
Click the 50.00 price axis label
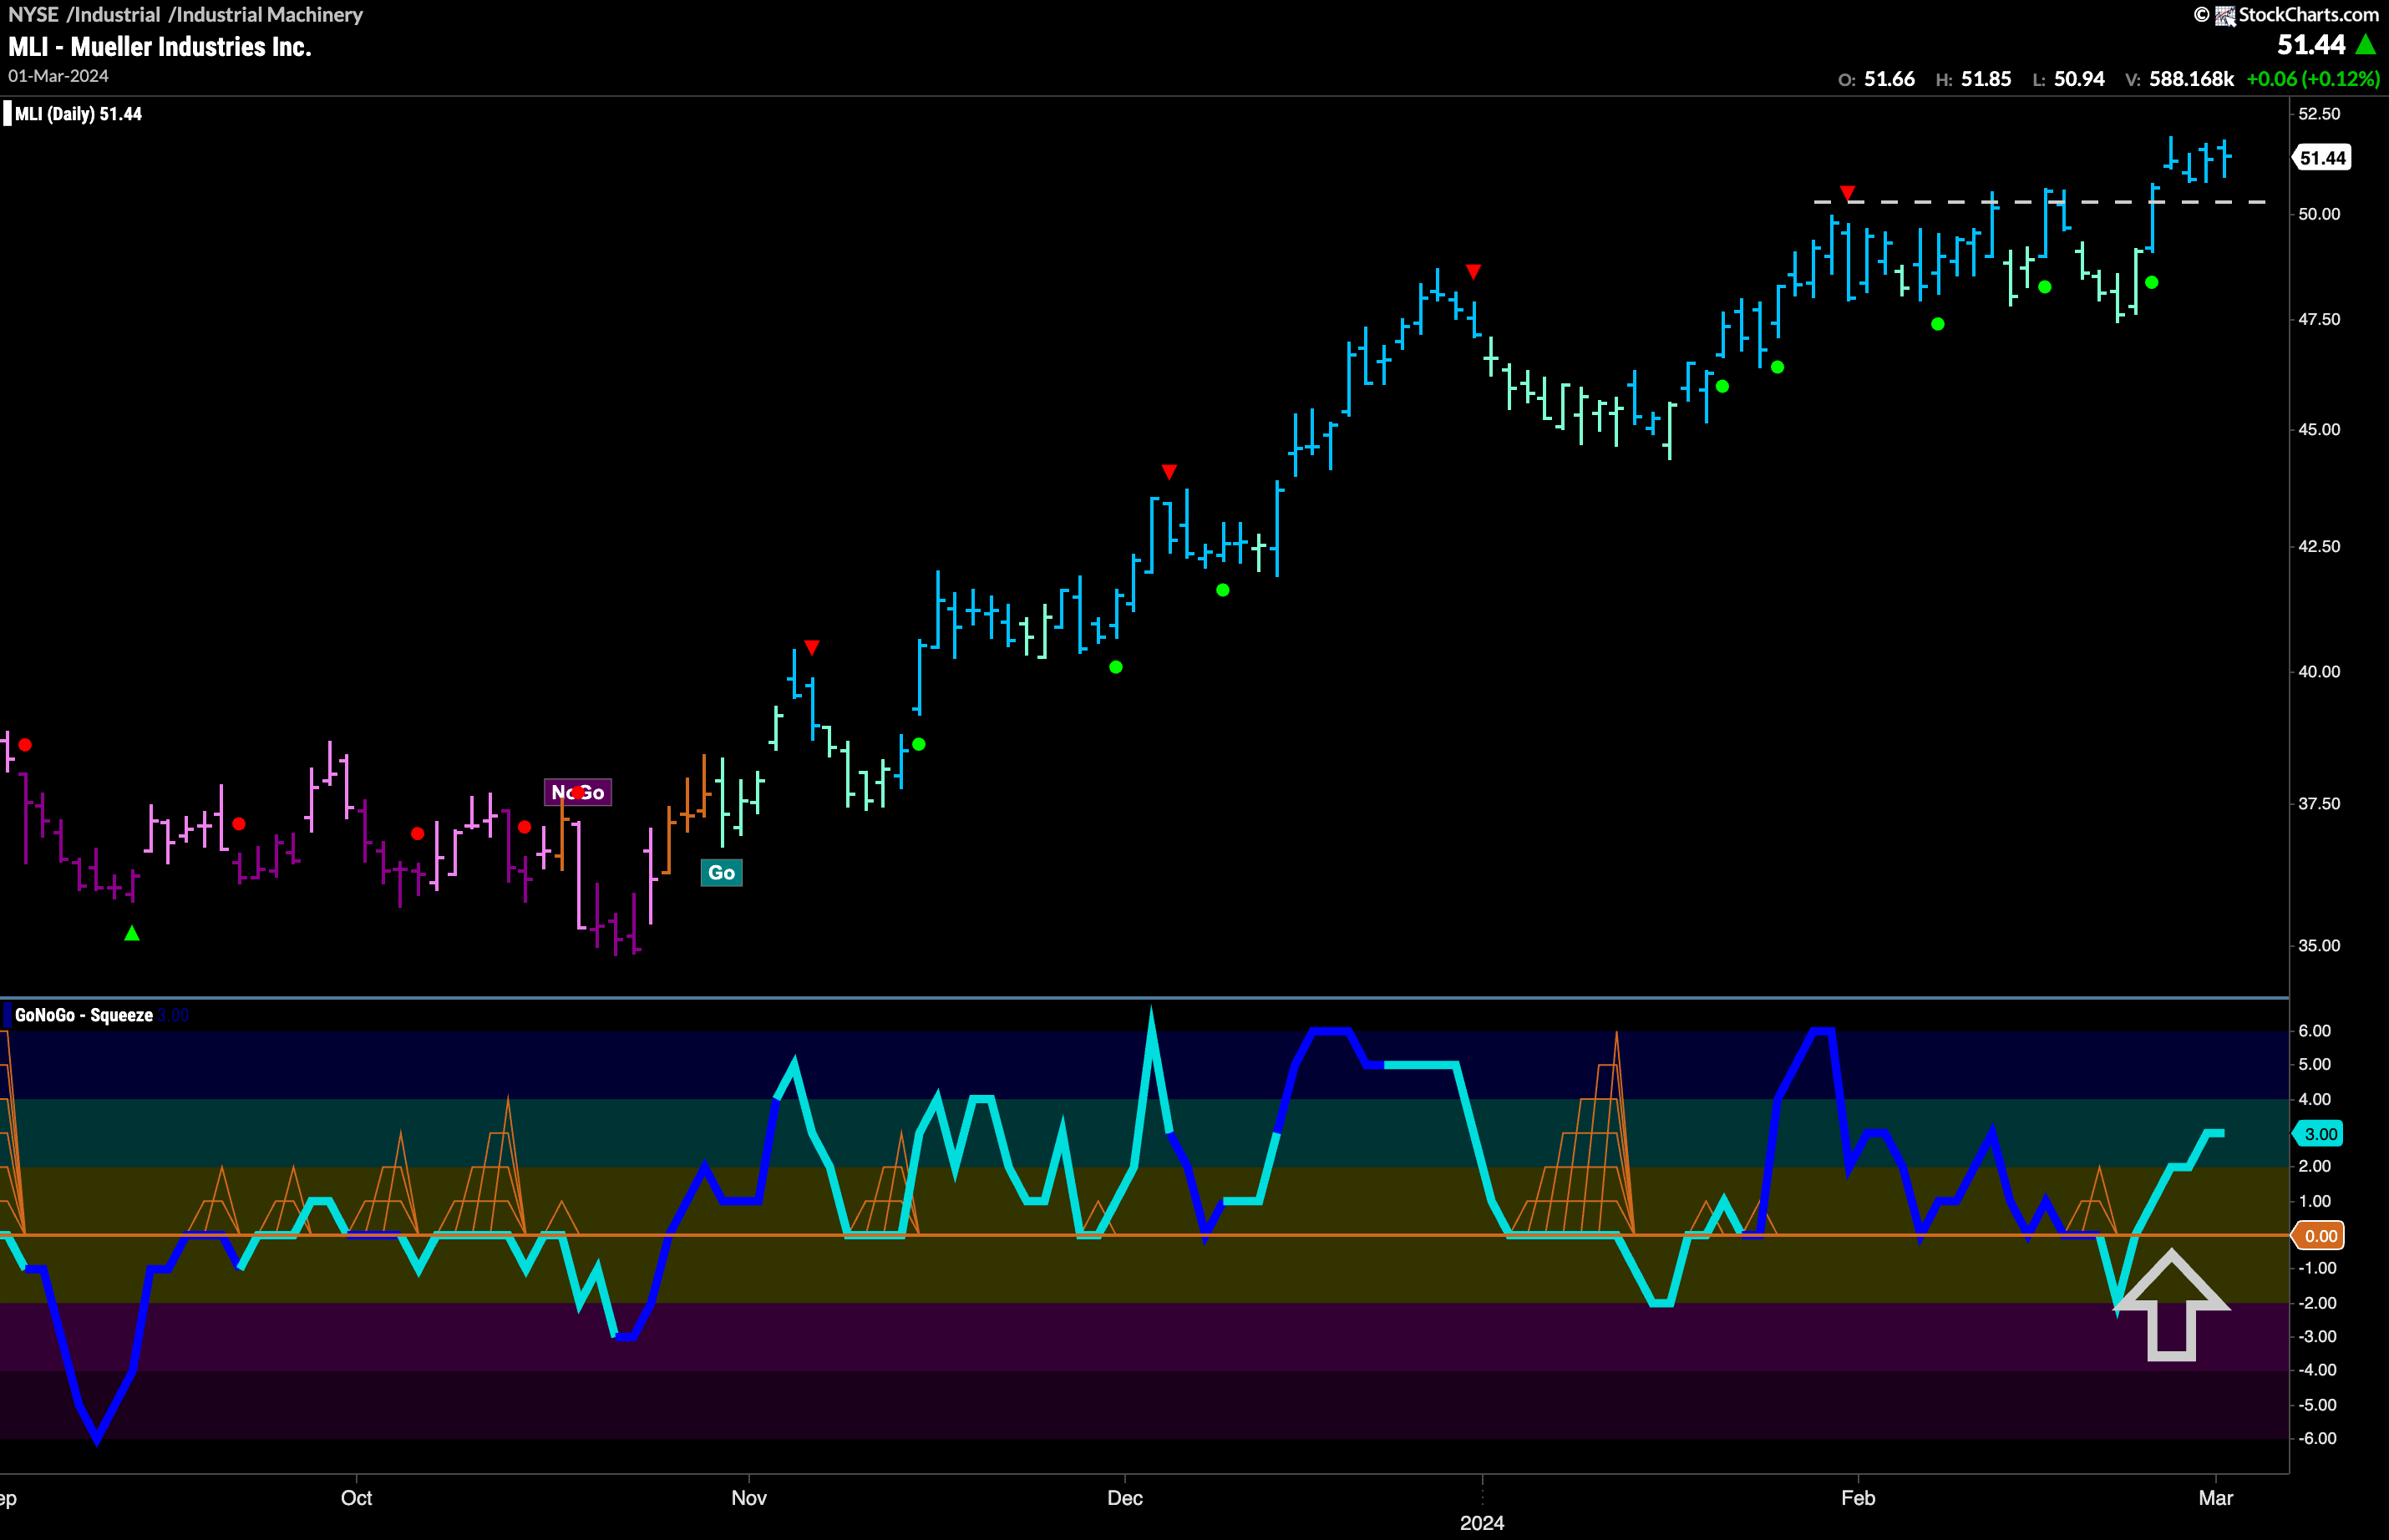[x=2319, y=214]
